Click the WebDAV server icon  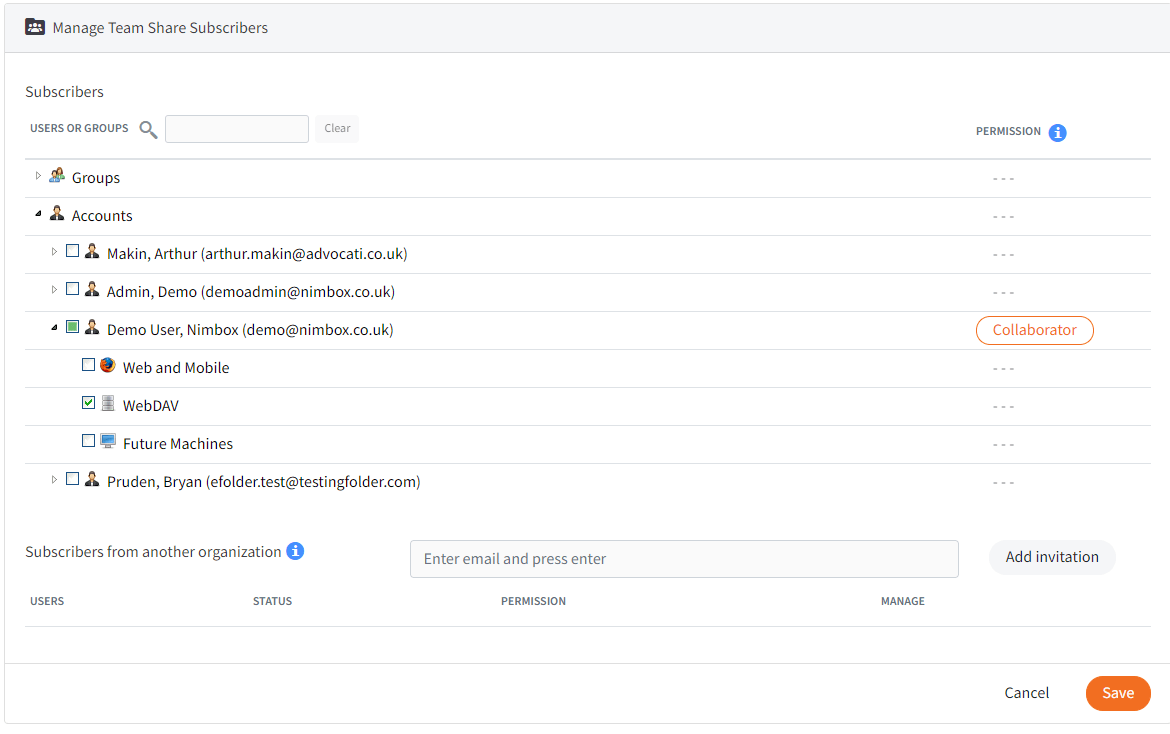point(108,404)
